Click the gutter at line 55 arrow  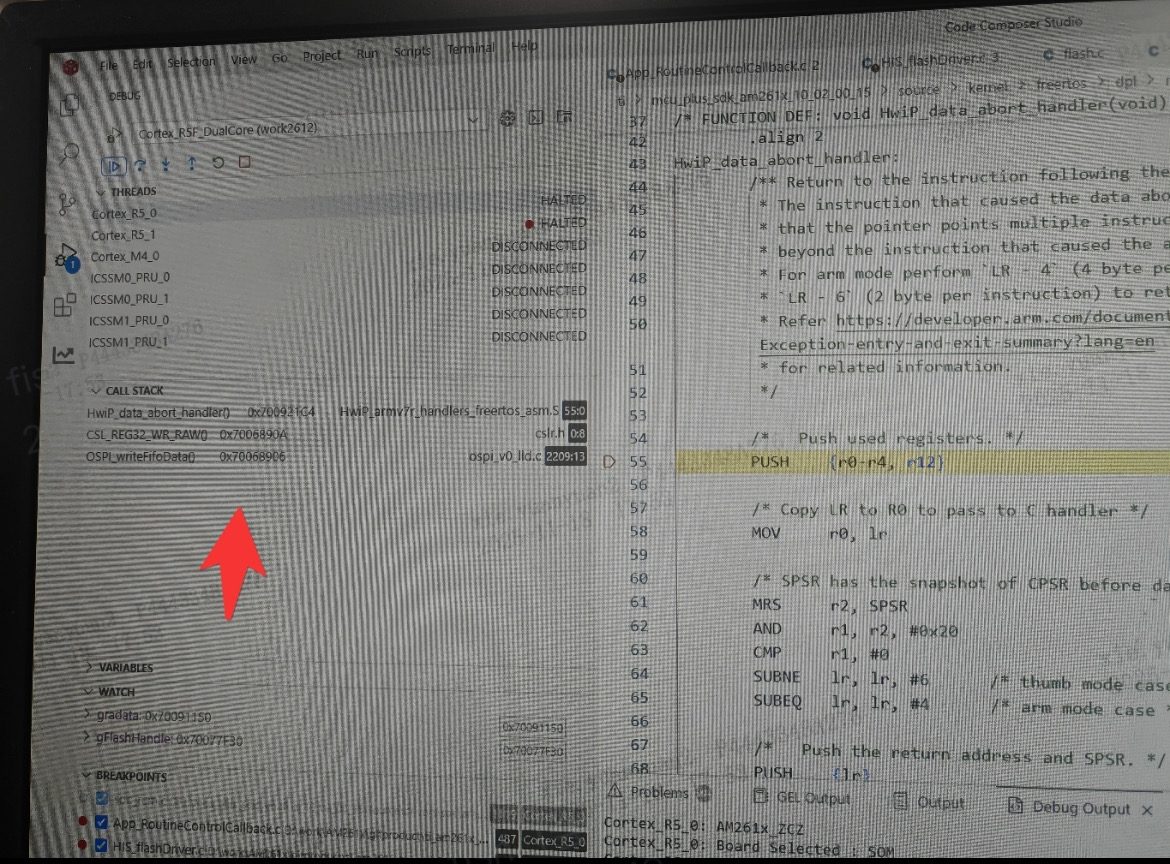pyautogui.click(x=609, y=462)
